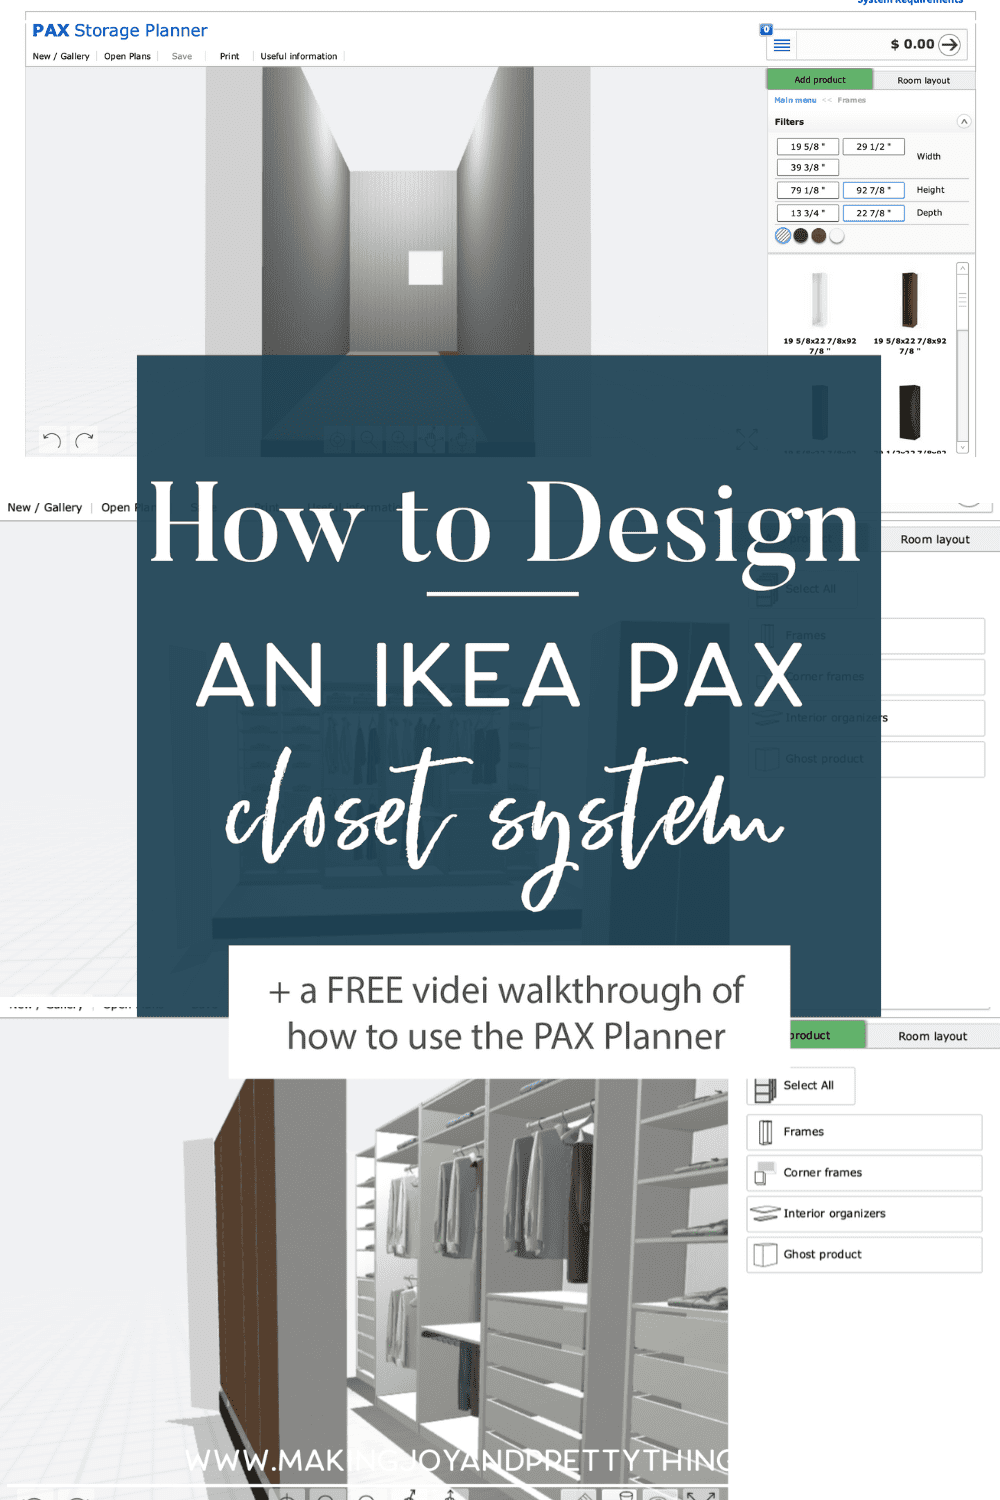Click the product list scrollbar thumb
The height and width of the screenshot is (1500, 1000).
click(x=962, y=302)
